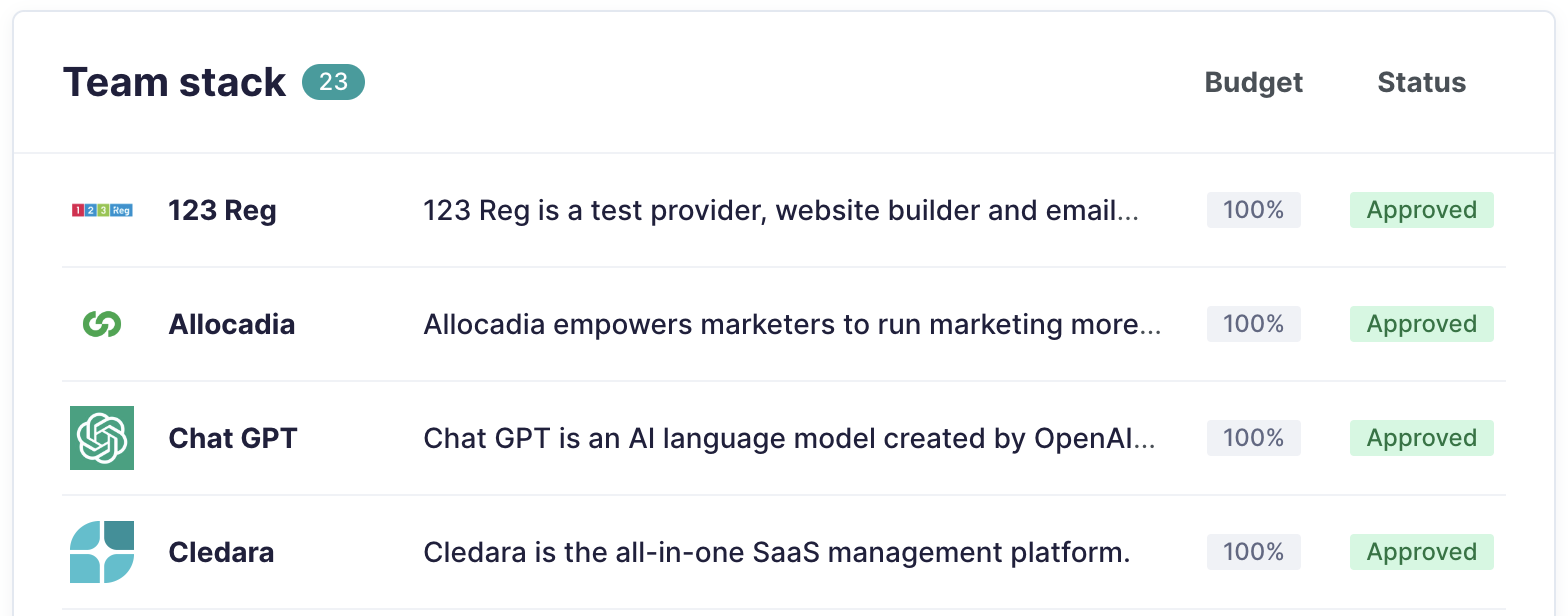Screen dimensions: 1568x616
Task: Click the Team stack heading
Action: [175, 82]
